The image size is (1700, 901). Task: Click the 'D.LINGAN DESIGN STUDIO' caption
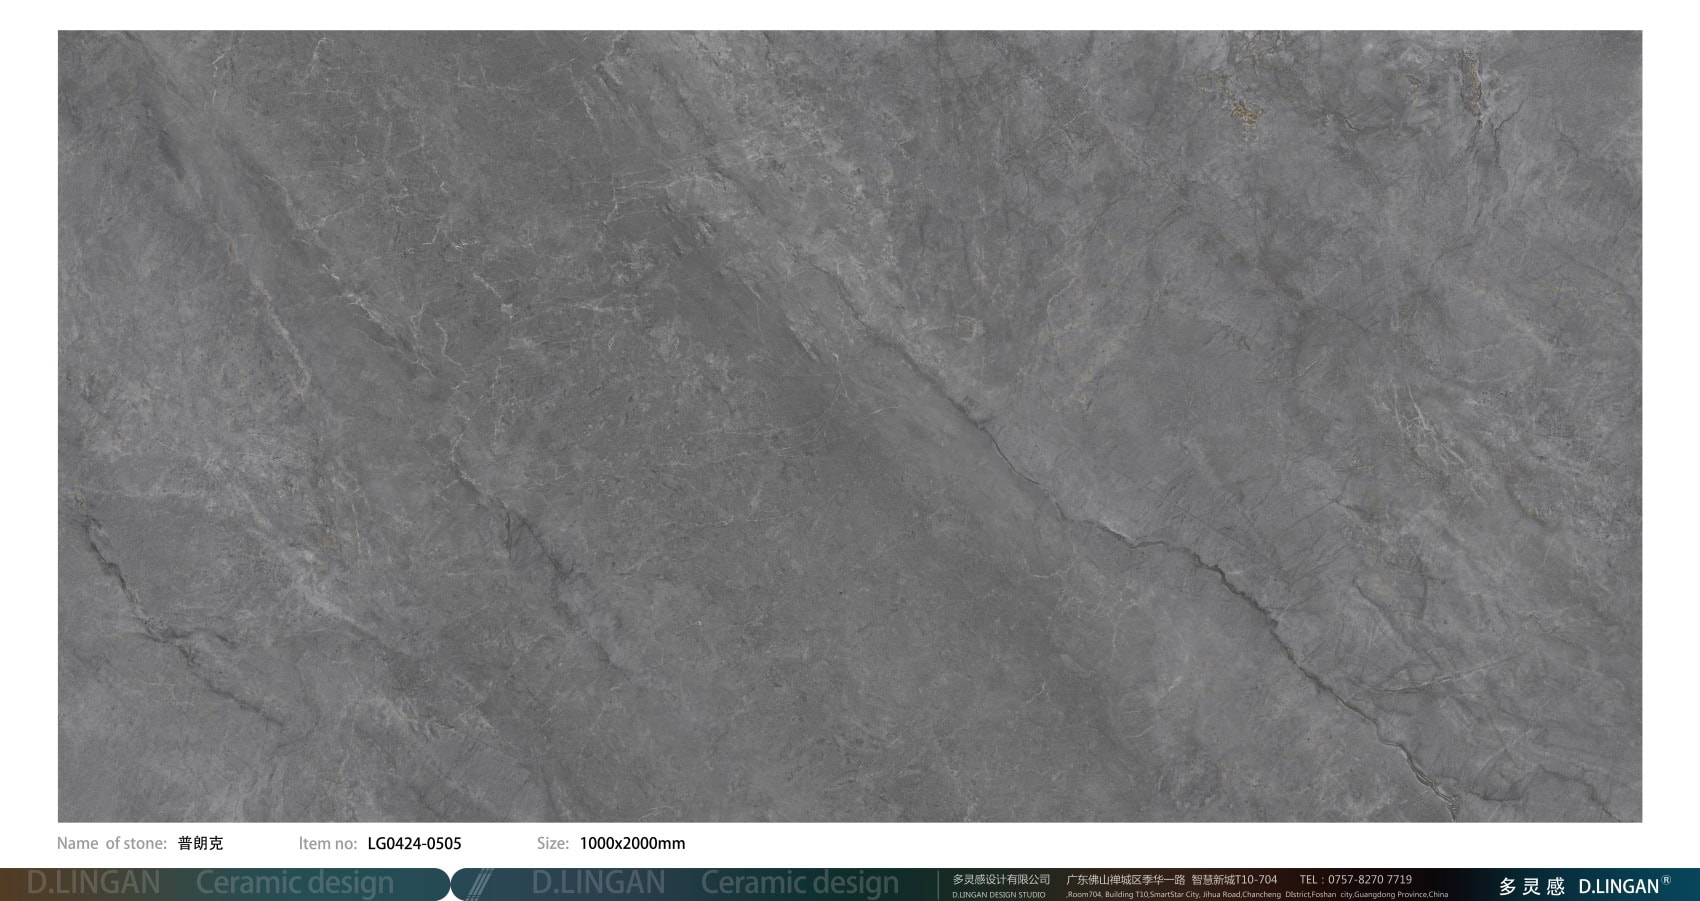(998, 894)
